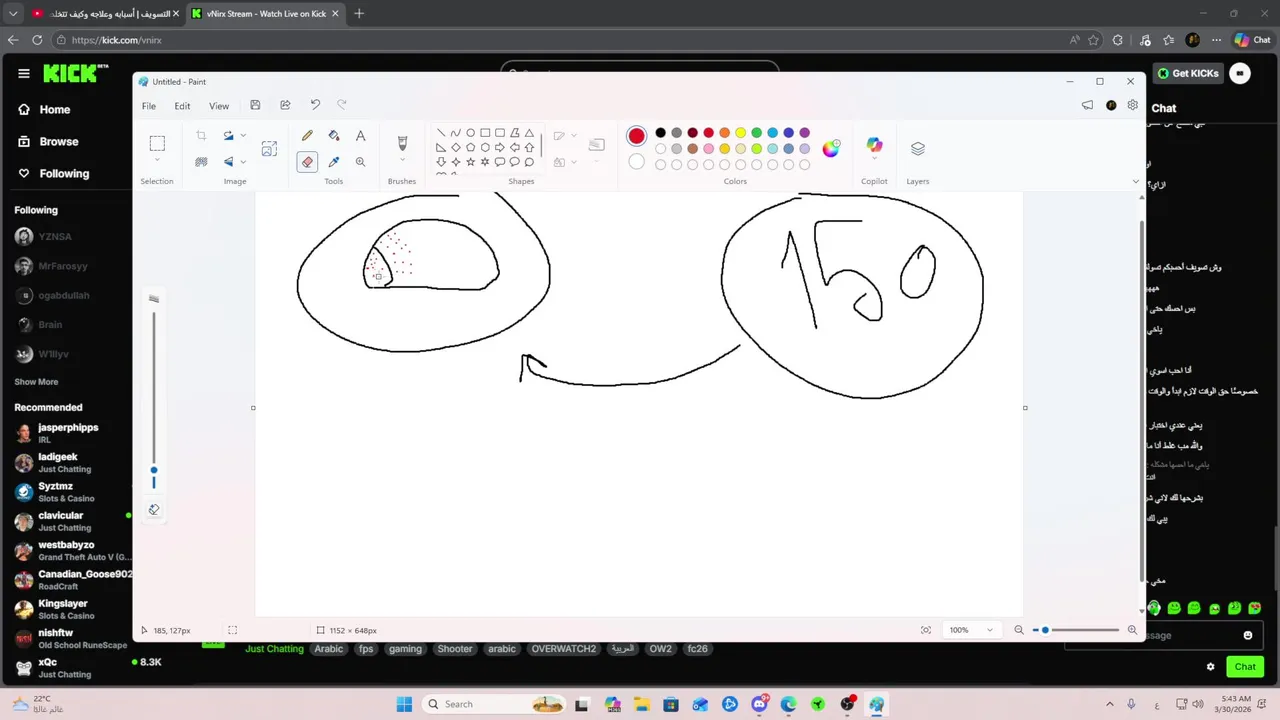The image size is (1280, 720).
Task: Expand the Rotate dropdown arrow
Action: [243, 135]
